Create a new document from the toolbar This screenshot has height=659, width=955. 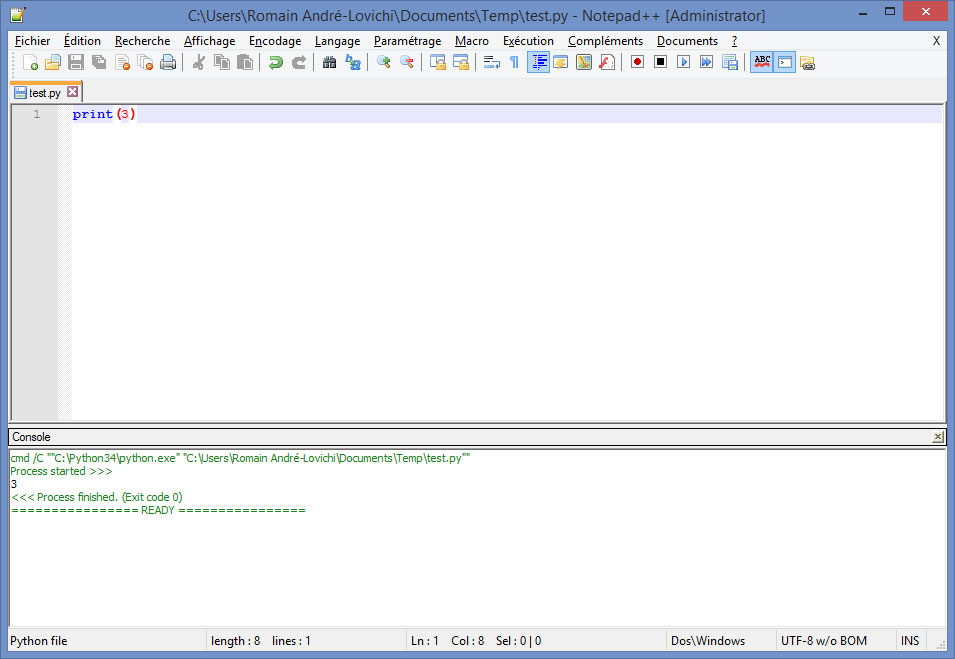(x=30, y=62)
